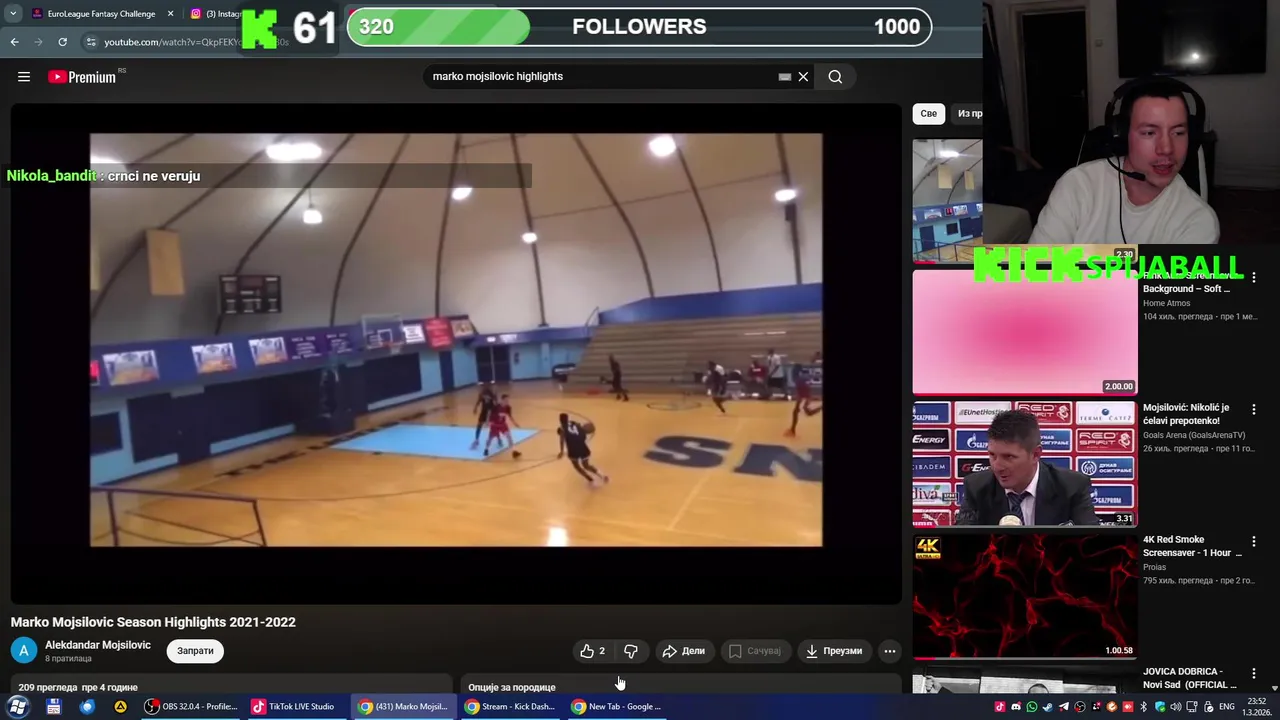
Task: Click Опције за породице text
Action: coord(512,688)
